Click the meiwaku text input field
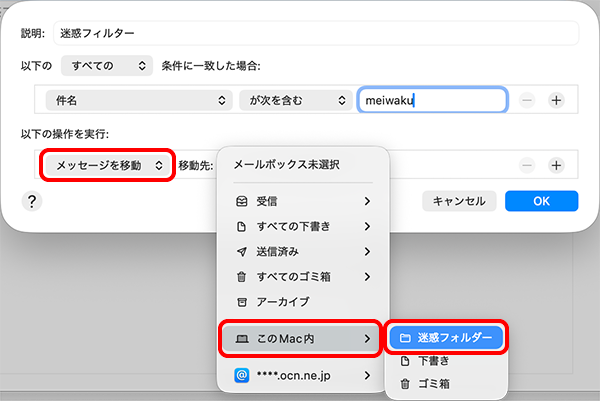This screenshot has height=401, width=600. pyautogui.click(x=431, y=100)
